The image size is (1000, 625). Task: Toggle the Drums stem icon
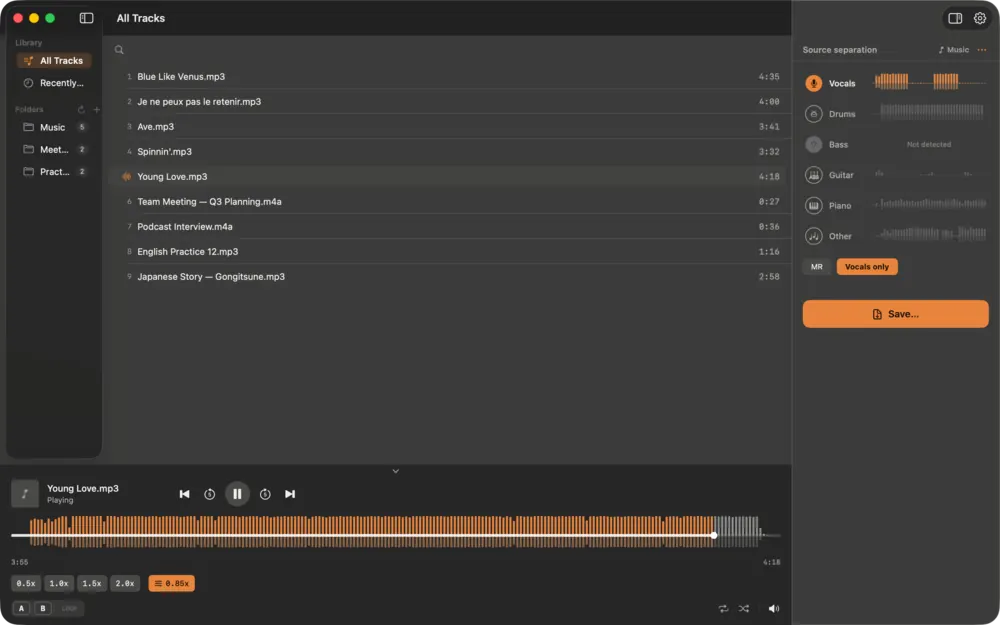[813, 114]
